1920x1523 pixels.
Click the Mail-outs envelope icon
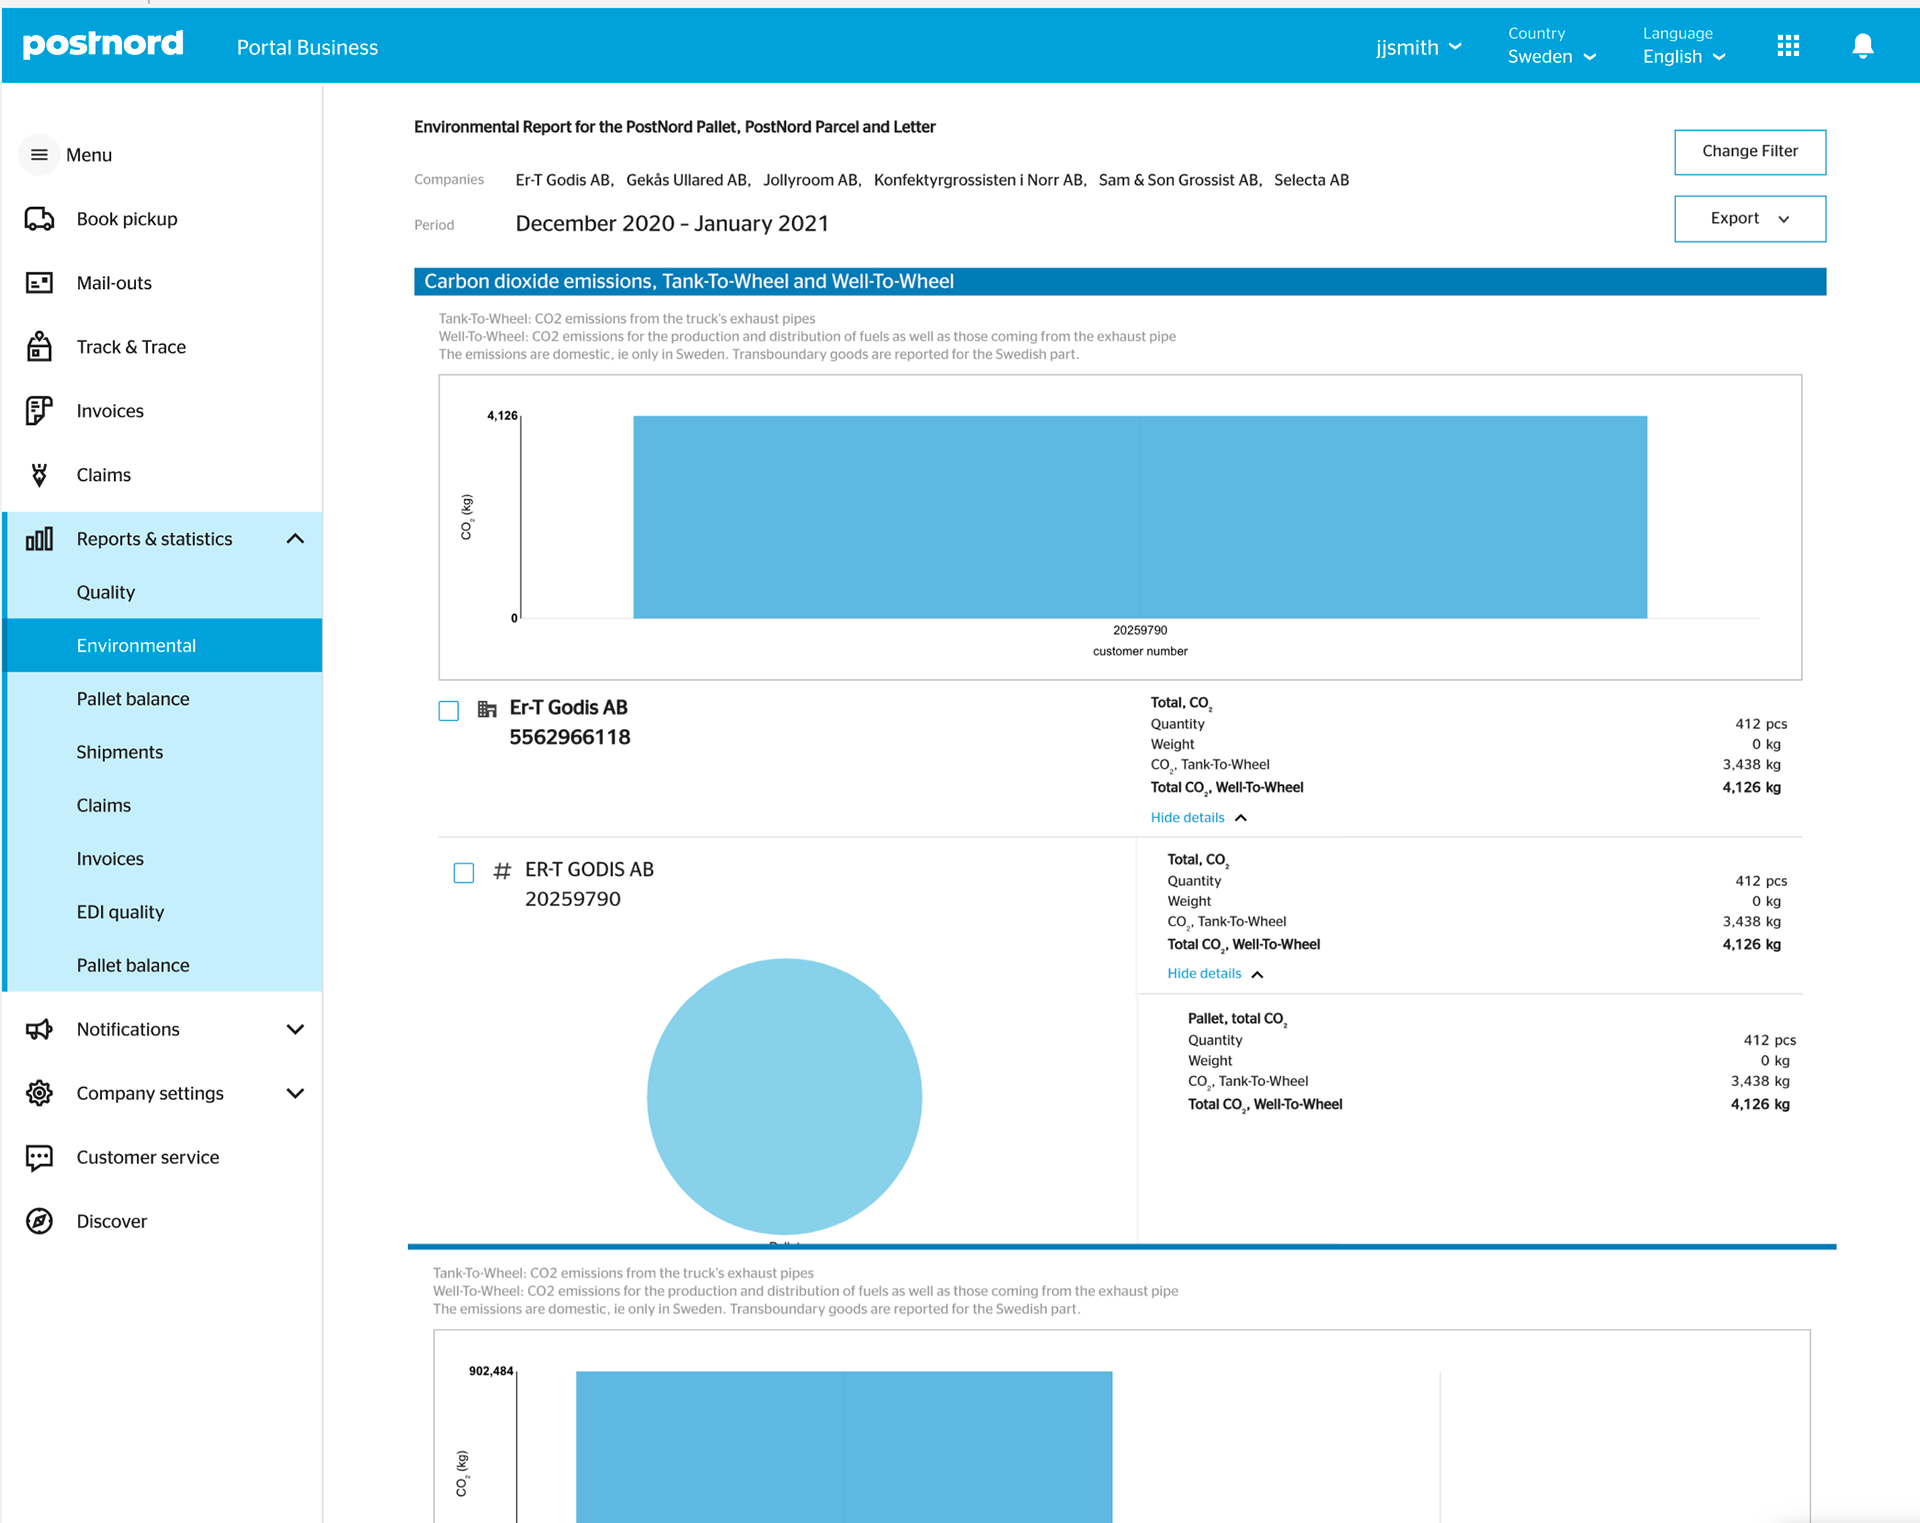tap(39, 283)
